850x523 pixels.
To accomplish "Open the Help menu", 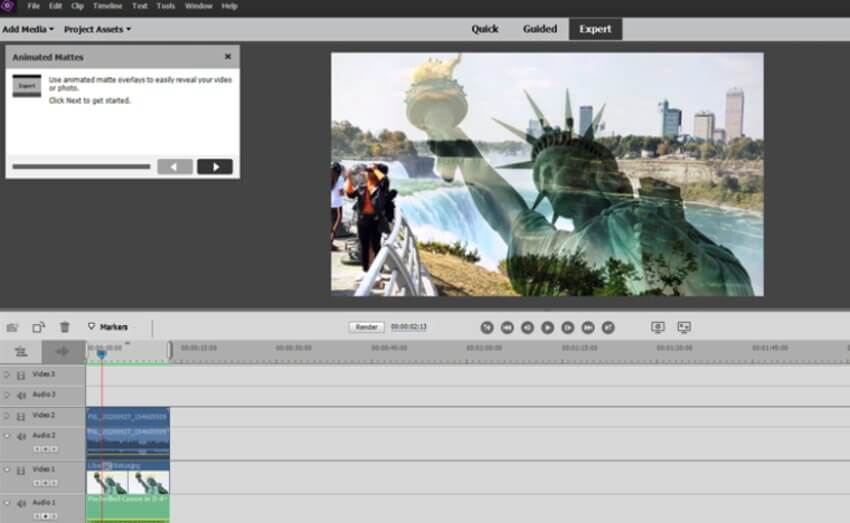I will [x=229, y=6].
